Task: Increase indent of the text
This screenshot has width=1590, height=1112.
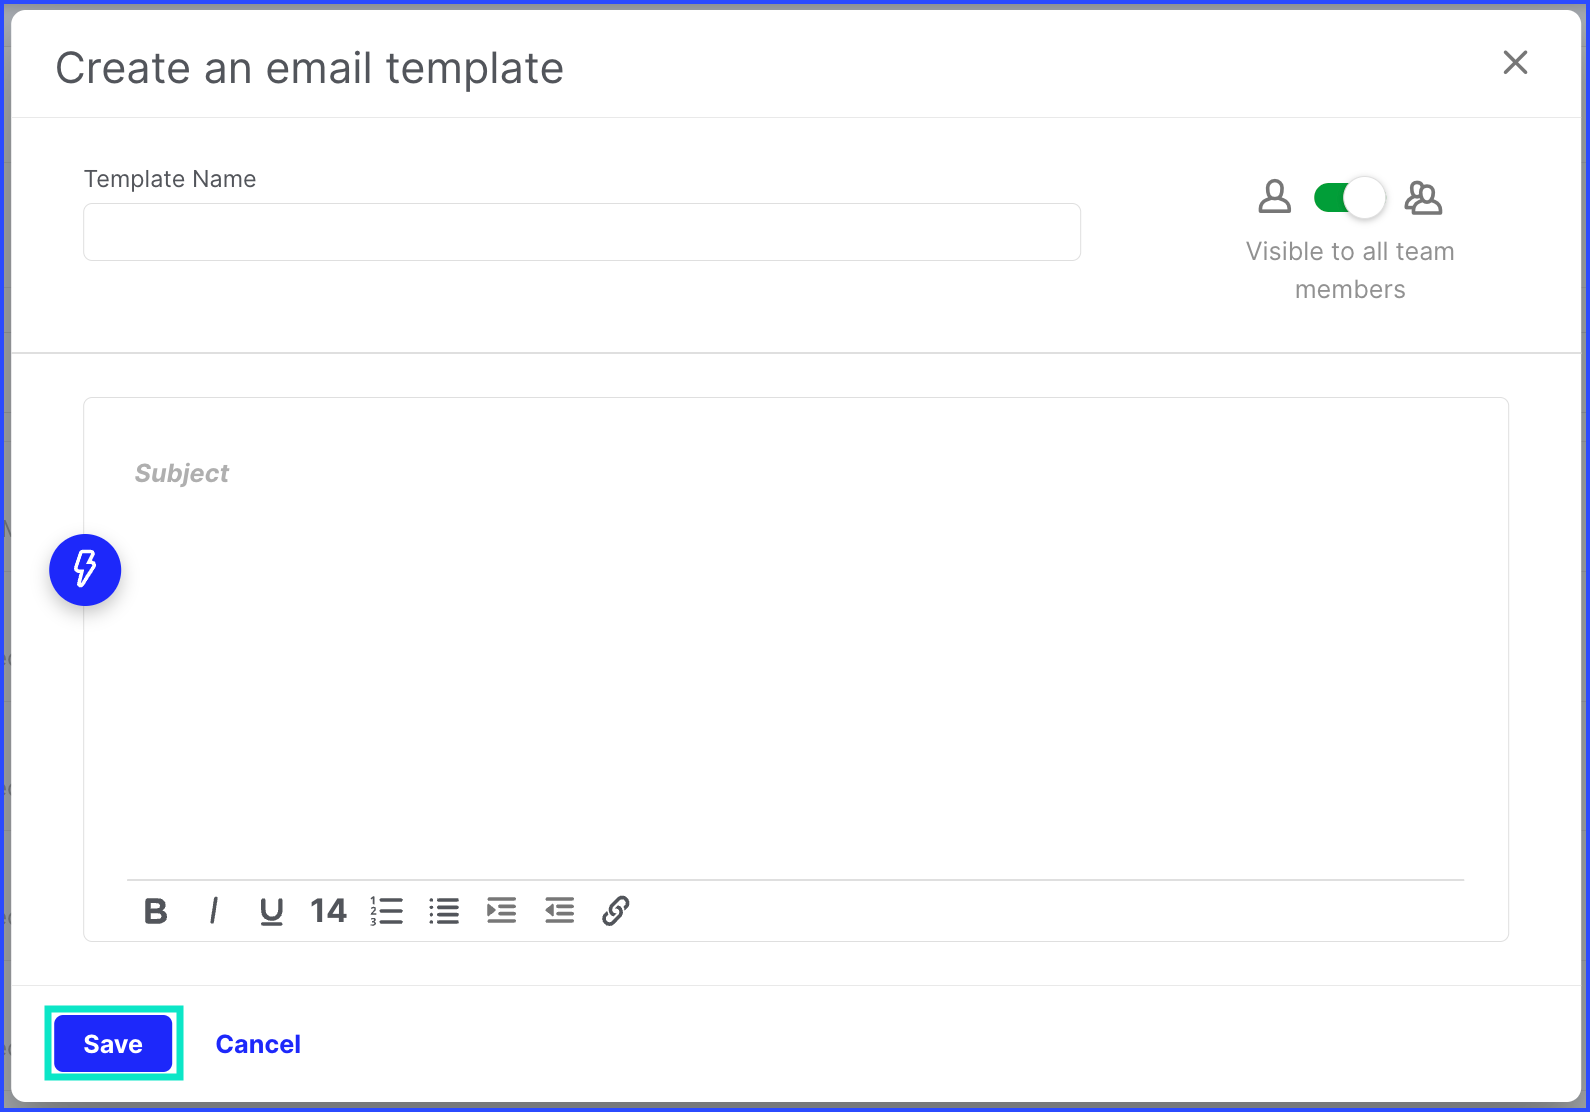Action: pyautogui.click(x=502, y=911)
